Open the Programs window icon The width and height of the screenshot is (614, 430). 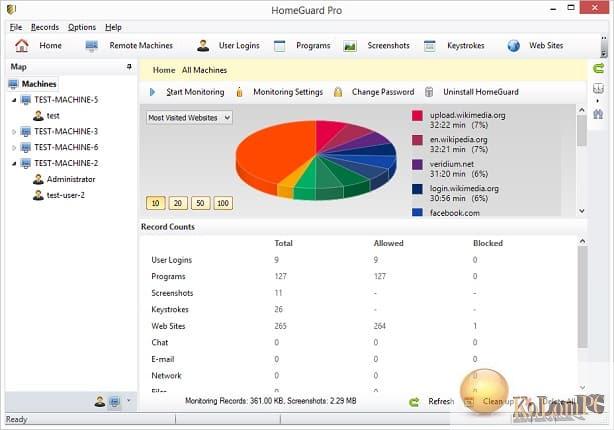pyautogui.click(x=280, y=46)
